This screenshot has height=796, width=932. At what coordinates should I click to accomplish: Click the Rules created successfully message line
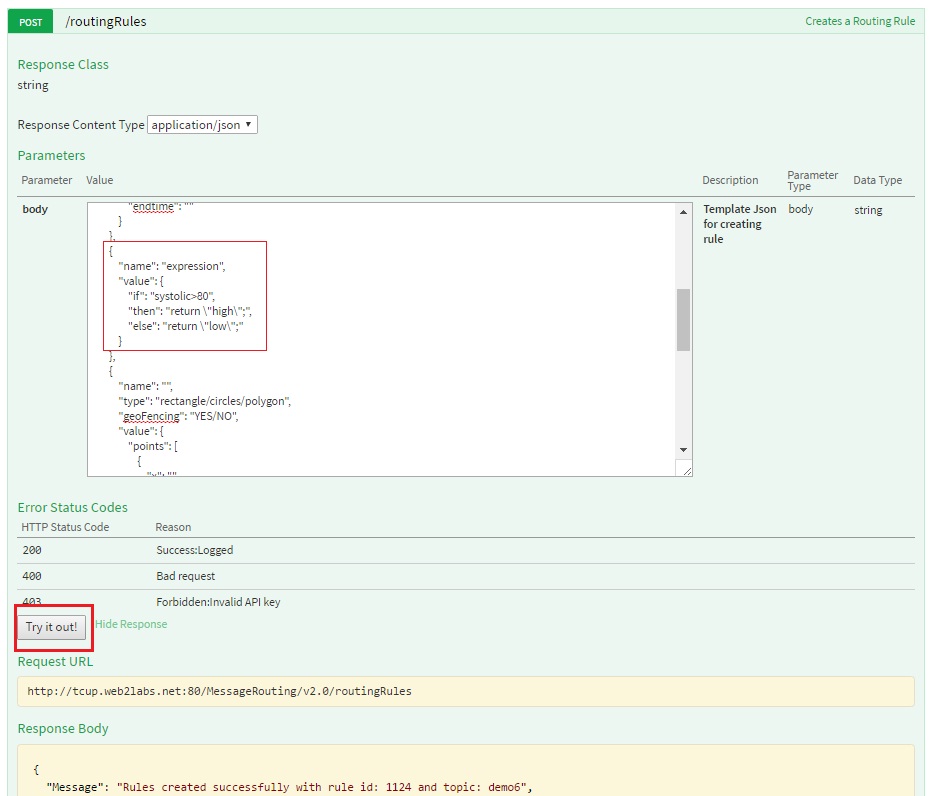pos(289,787)
